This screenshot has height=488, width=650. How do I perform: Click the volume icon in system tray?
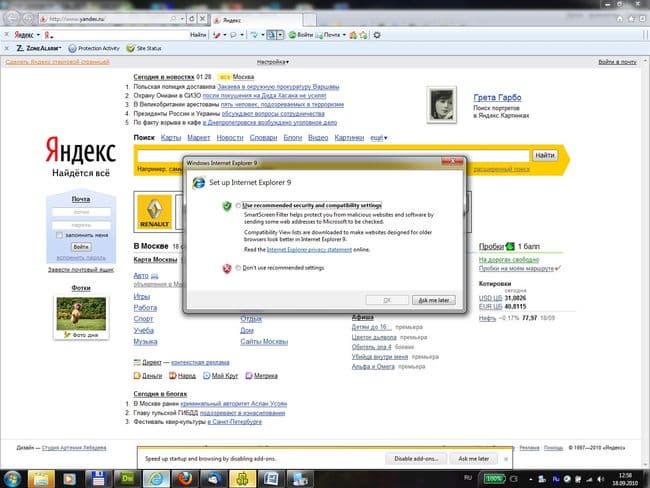click(x=601, y=479)
